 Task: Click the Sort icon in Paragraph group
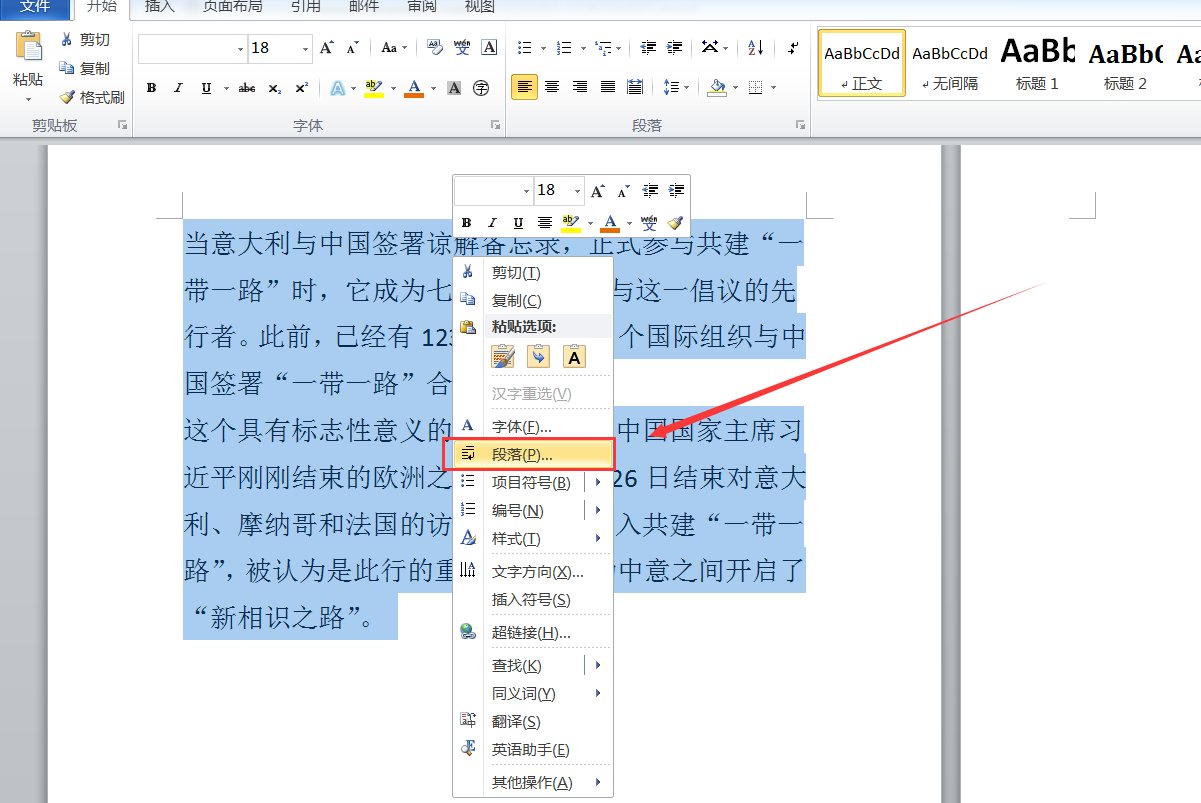pos(755,48)
